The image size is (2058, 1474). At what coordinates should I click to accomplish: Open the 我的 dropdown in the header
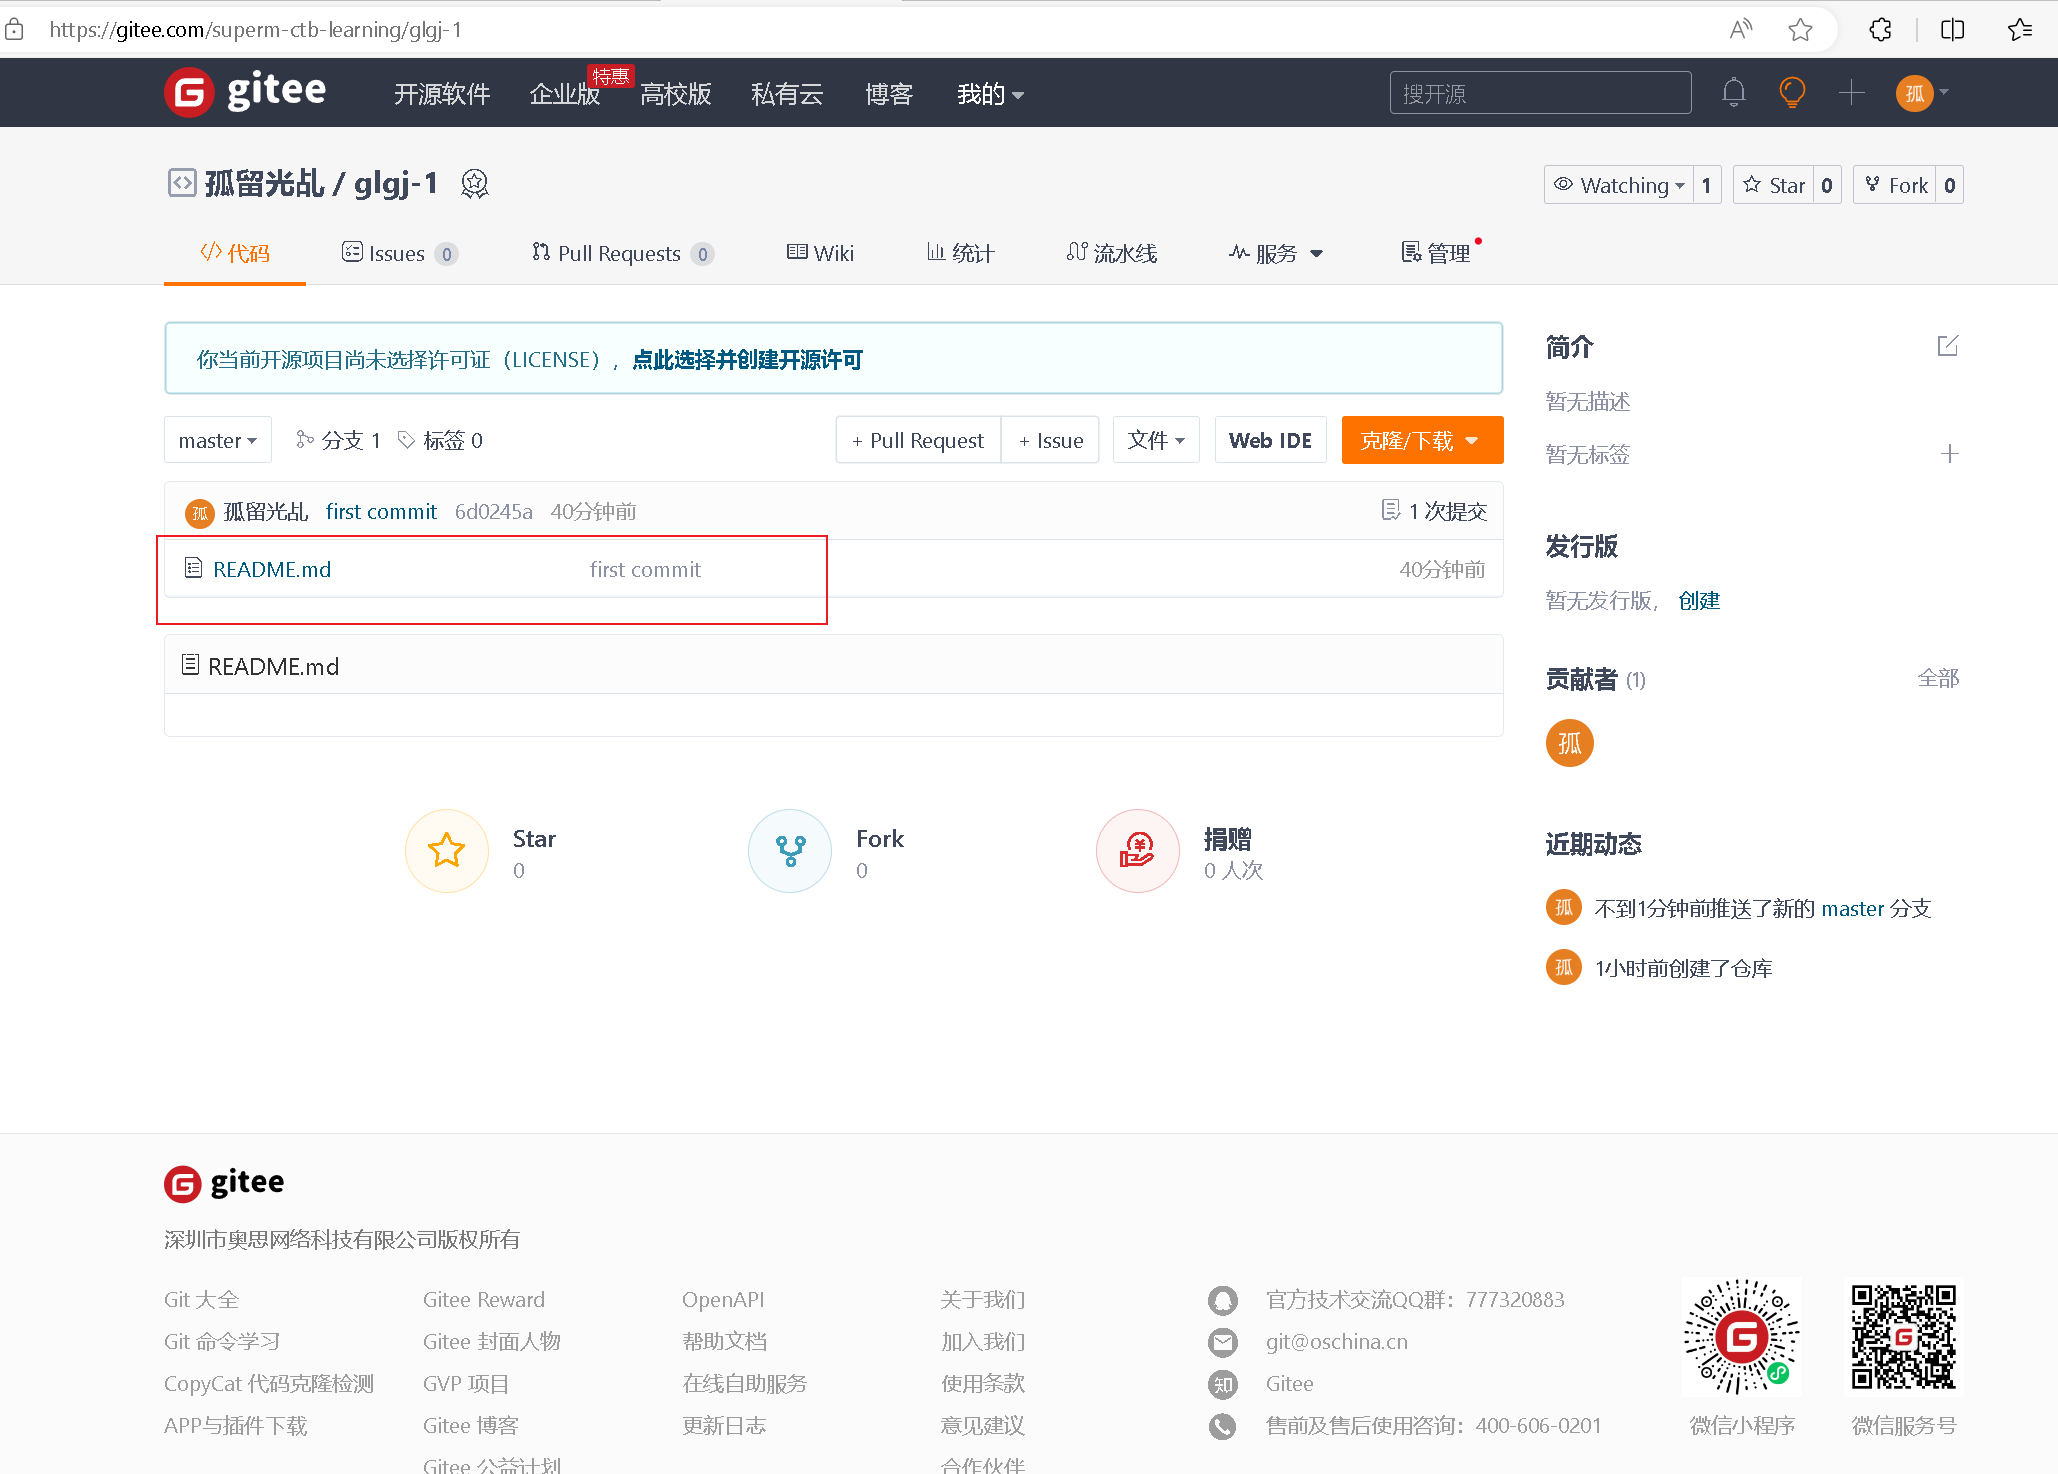(990, 94)
